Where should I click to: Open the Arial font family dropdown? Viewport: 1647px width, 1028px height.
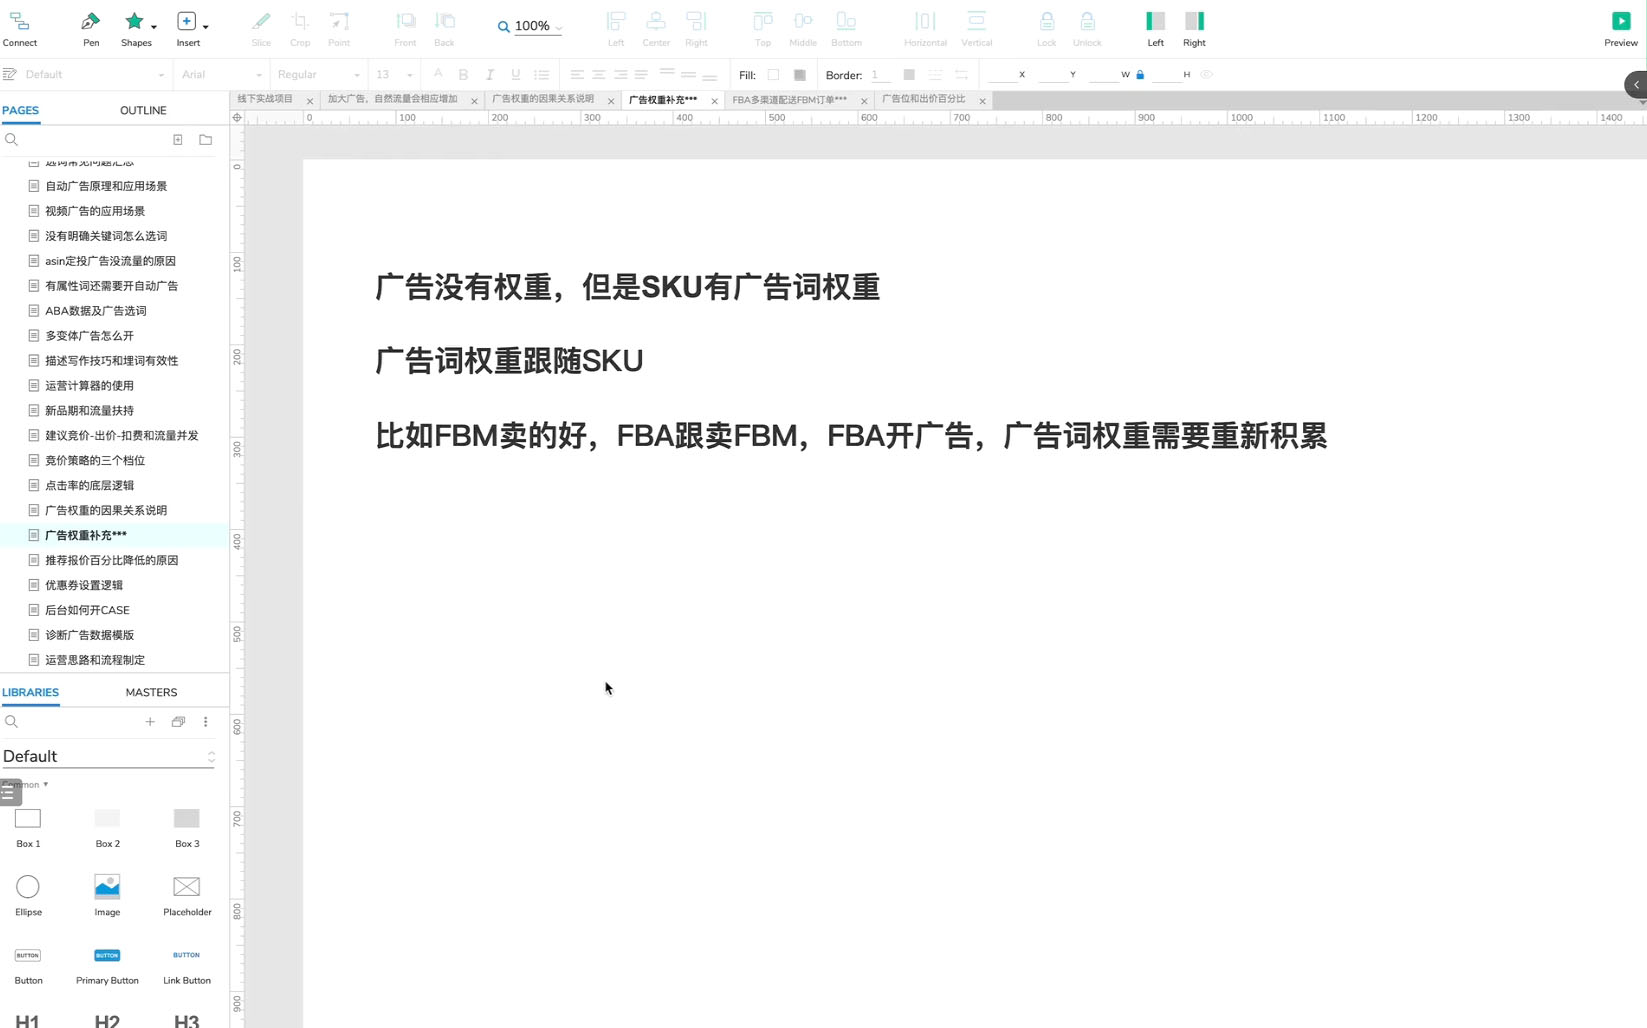coord(220,74)
